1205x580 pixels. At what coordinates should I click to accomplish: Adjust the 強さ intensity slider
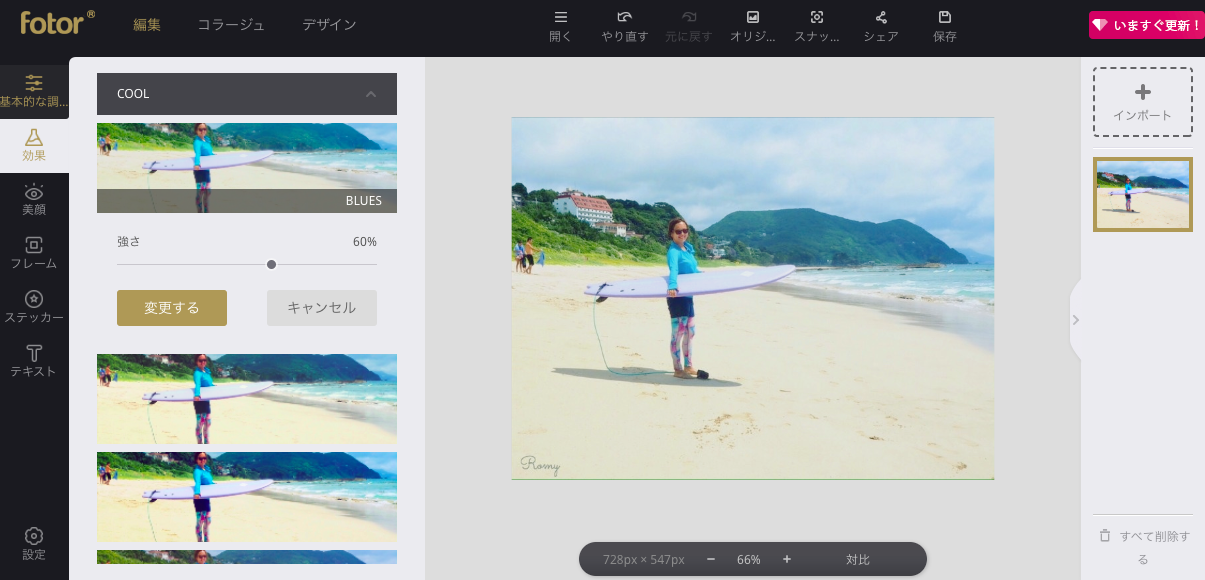[271, 264]
